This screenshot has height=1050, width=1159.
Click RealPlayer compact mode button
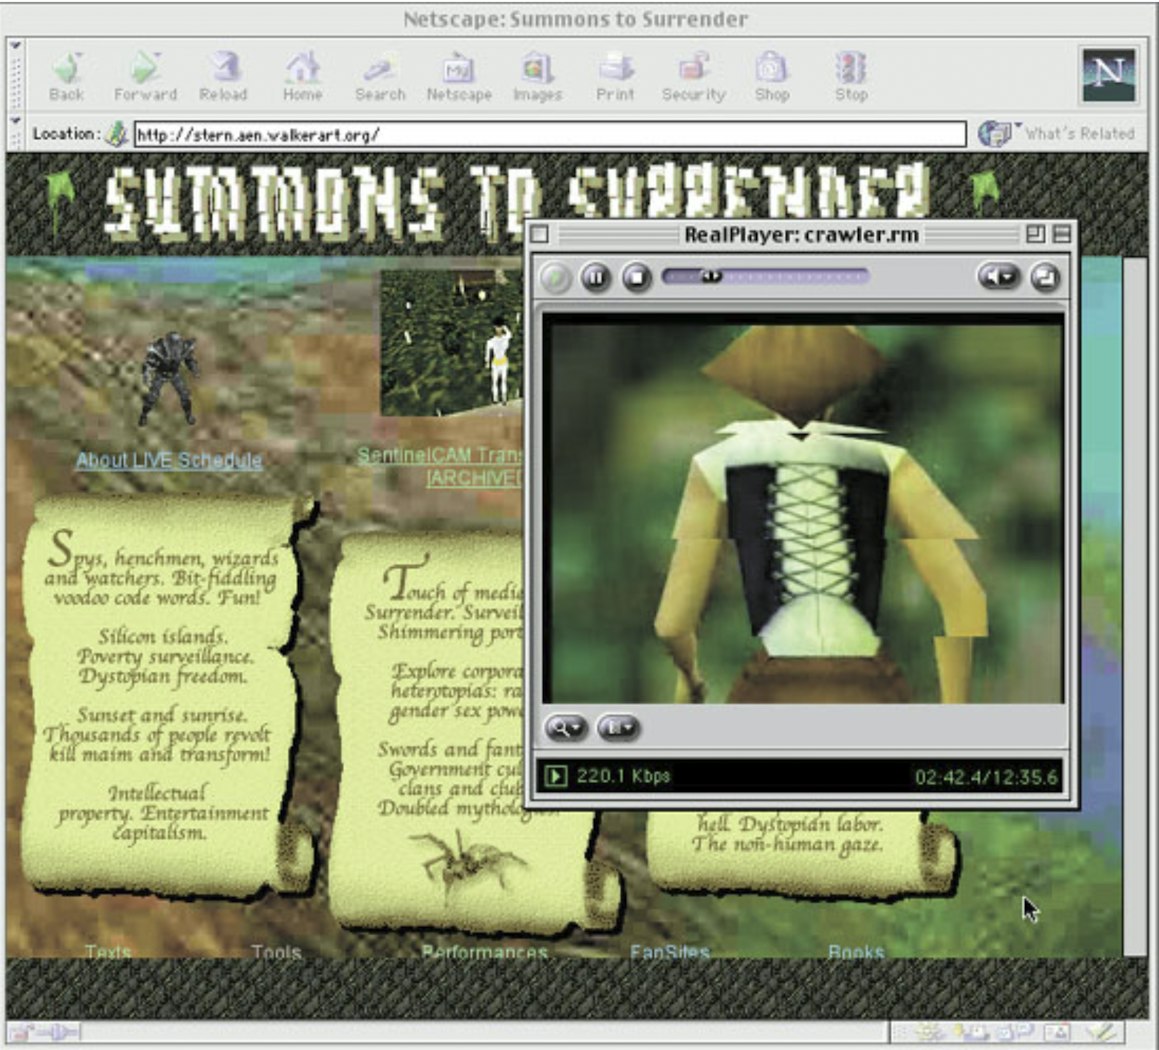coord(1045,277)
